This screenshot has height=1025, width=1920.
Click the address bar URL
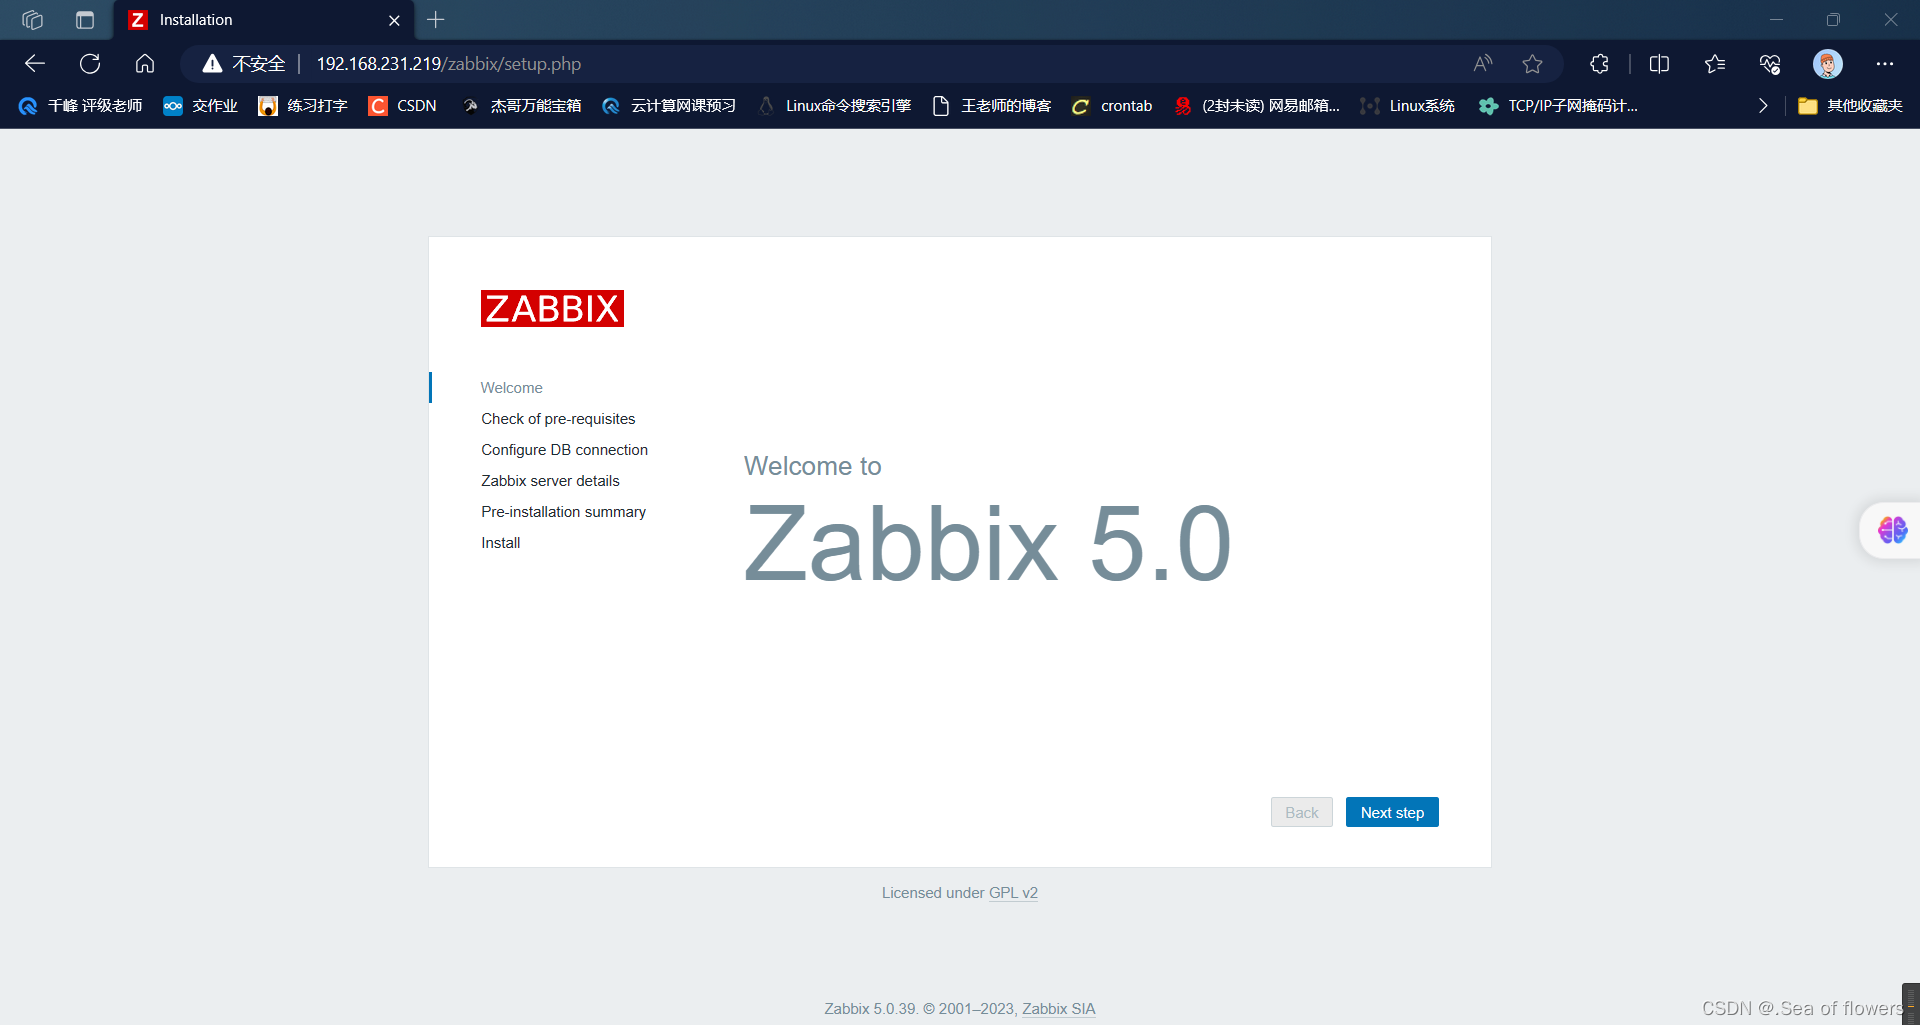click(448, 64)
